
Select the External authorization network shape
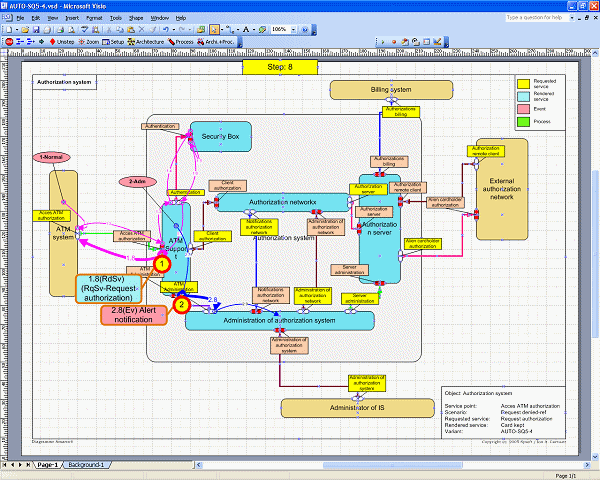(x=502, y=189)
